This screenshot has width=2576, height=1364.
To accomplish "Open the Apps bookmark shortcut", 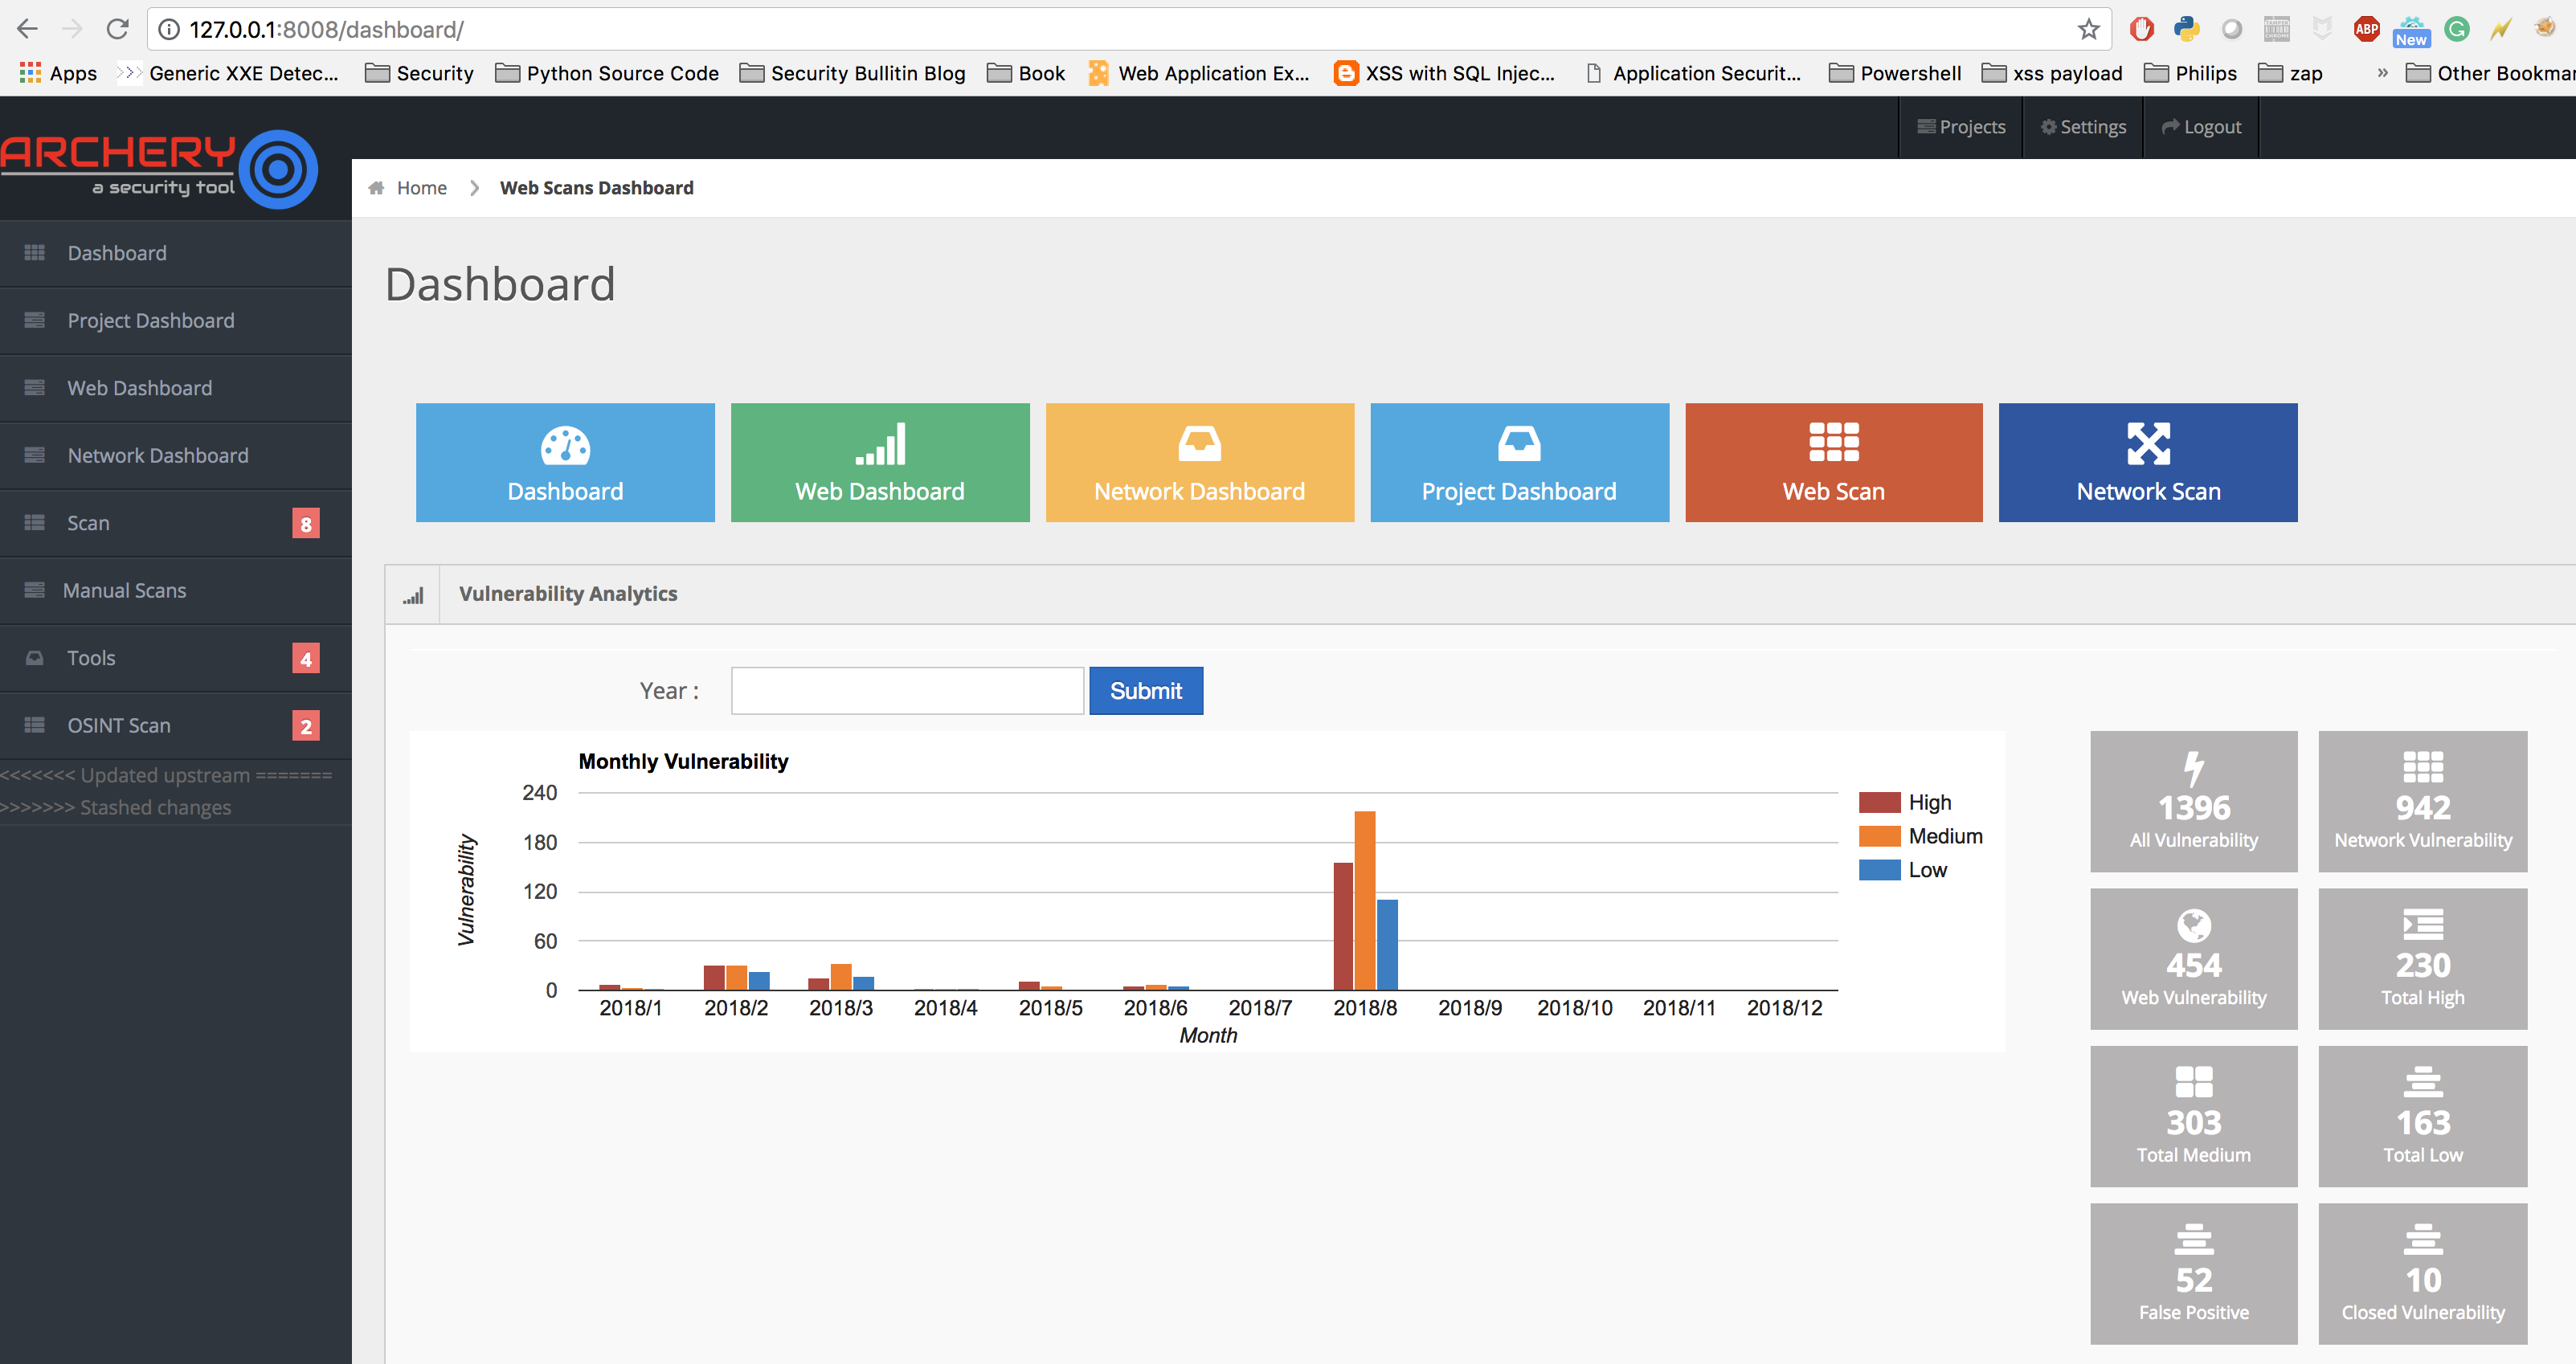I will click(58, 73).
